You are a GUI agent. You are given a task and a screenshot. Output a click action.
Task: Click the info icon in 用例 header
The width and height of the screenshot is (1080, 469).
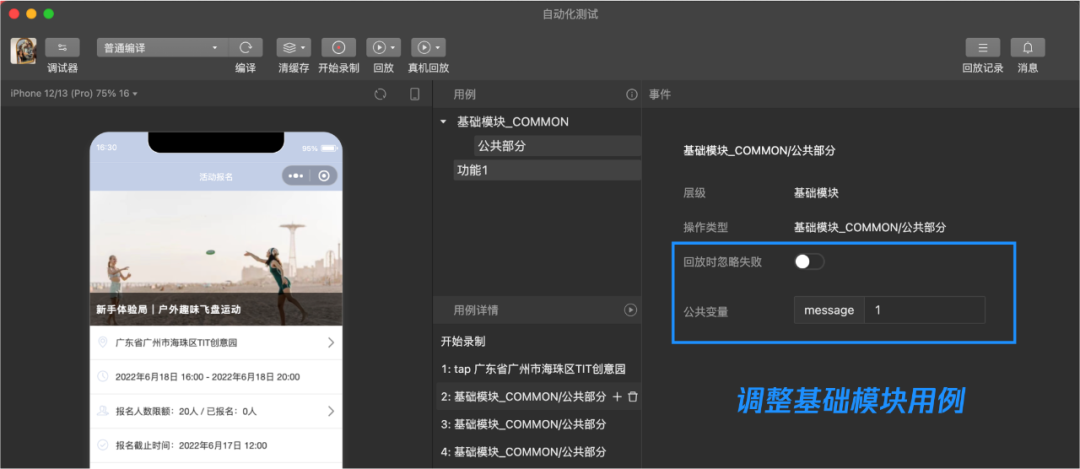coord(632,94)
